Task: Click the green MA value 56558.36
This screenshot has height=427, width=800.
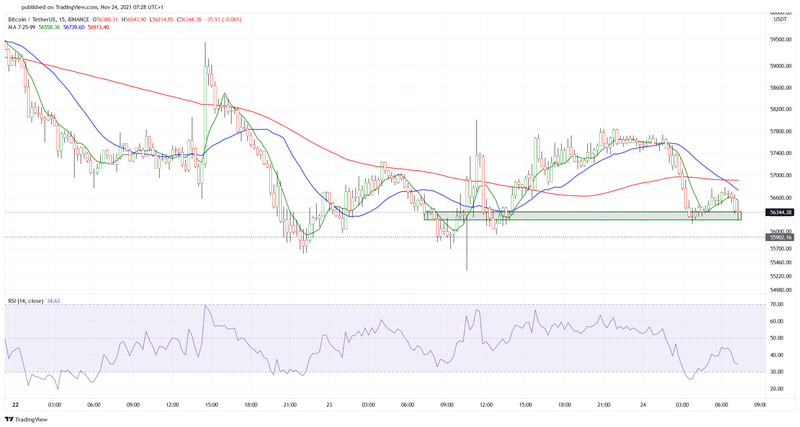Action: (x=48, y=27)
